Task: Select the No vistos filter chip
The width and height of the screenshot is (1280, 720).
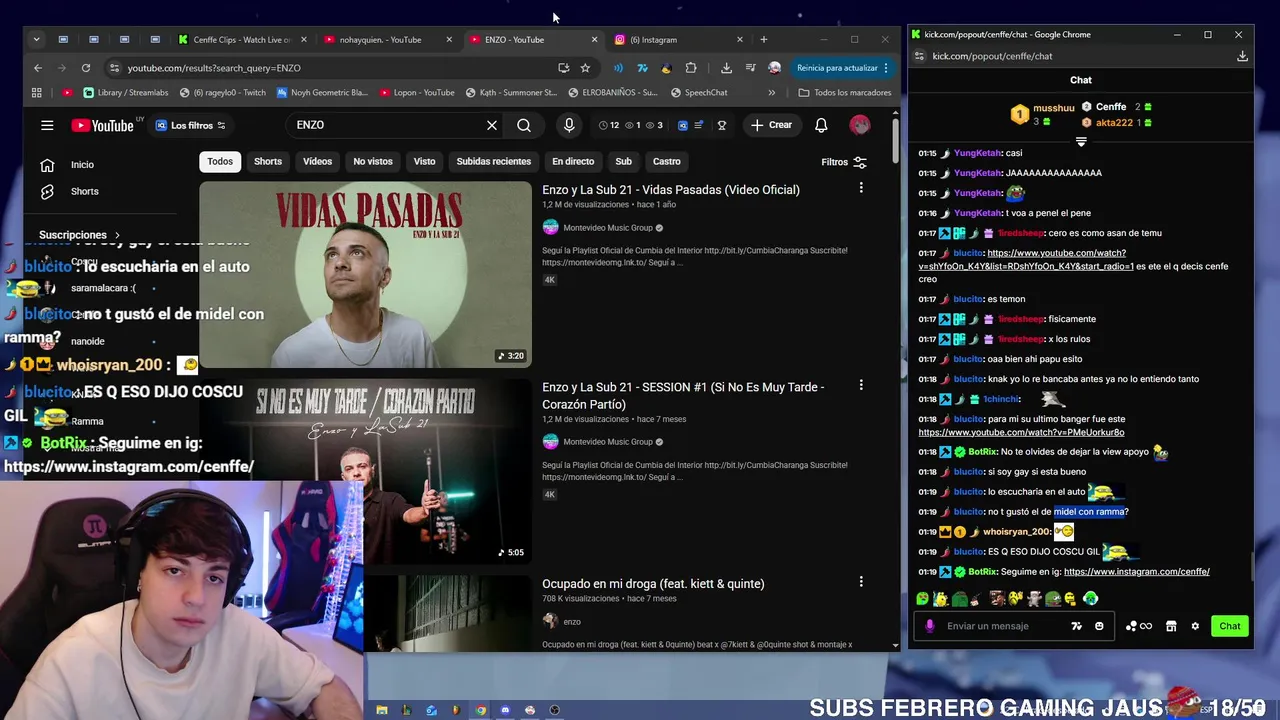Action: tap(373, 161)
